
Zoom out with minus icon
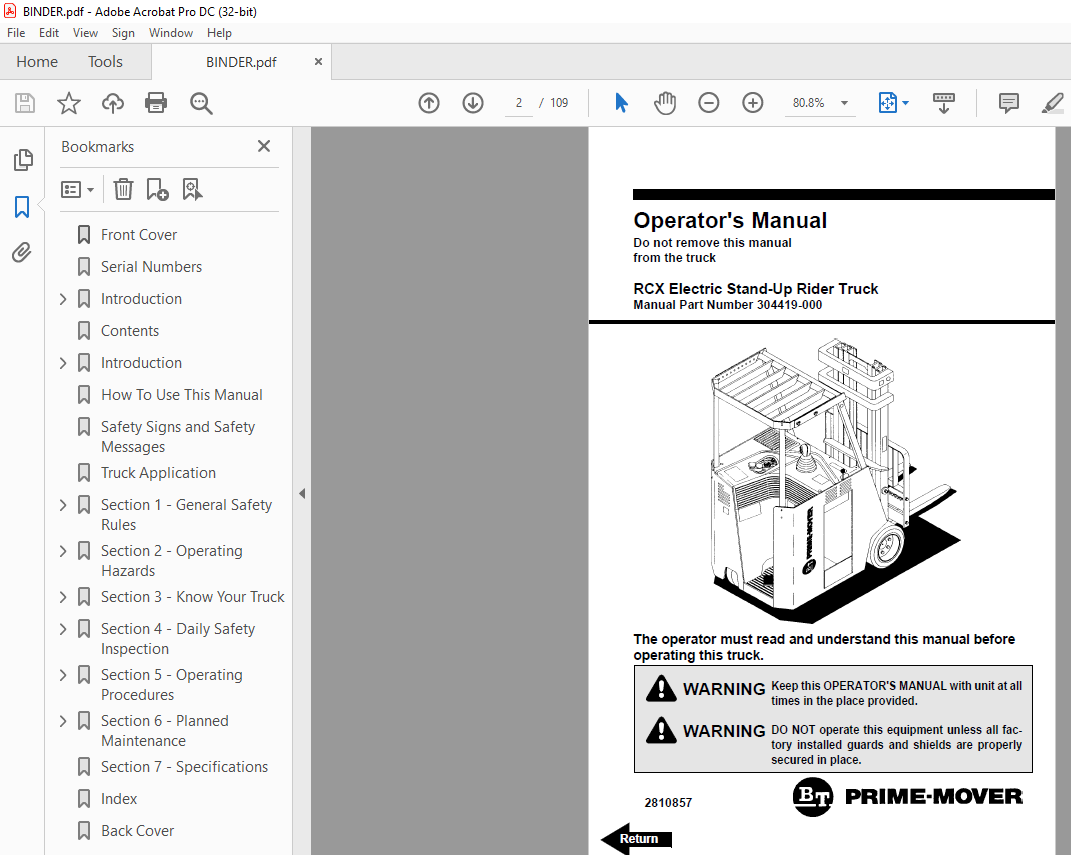tap(708, 103)
